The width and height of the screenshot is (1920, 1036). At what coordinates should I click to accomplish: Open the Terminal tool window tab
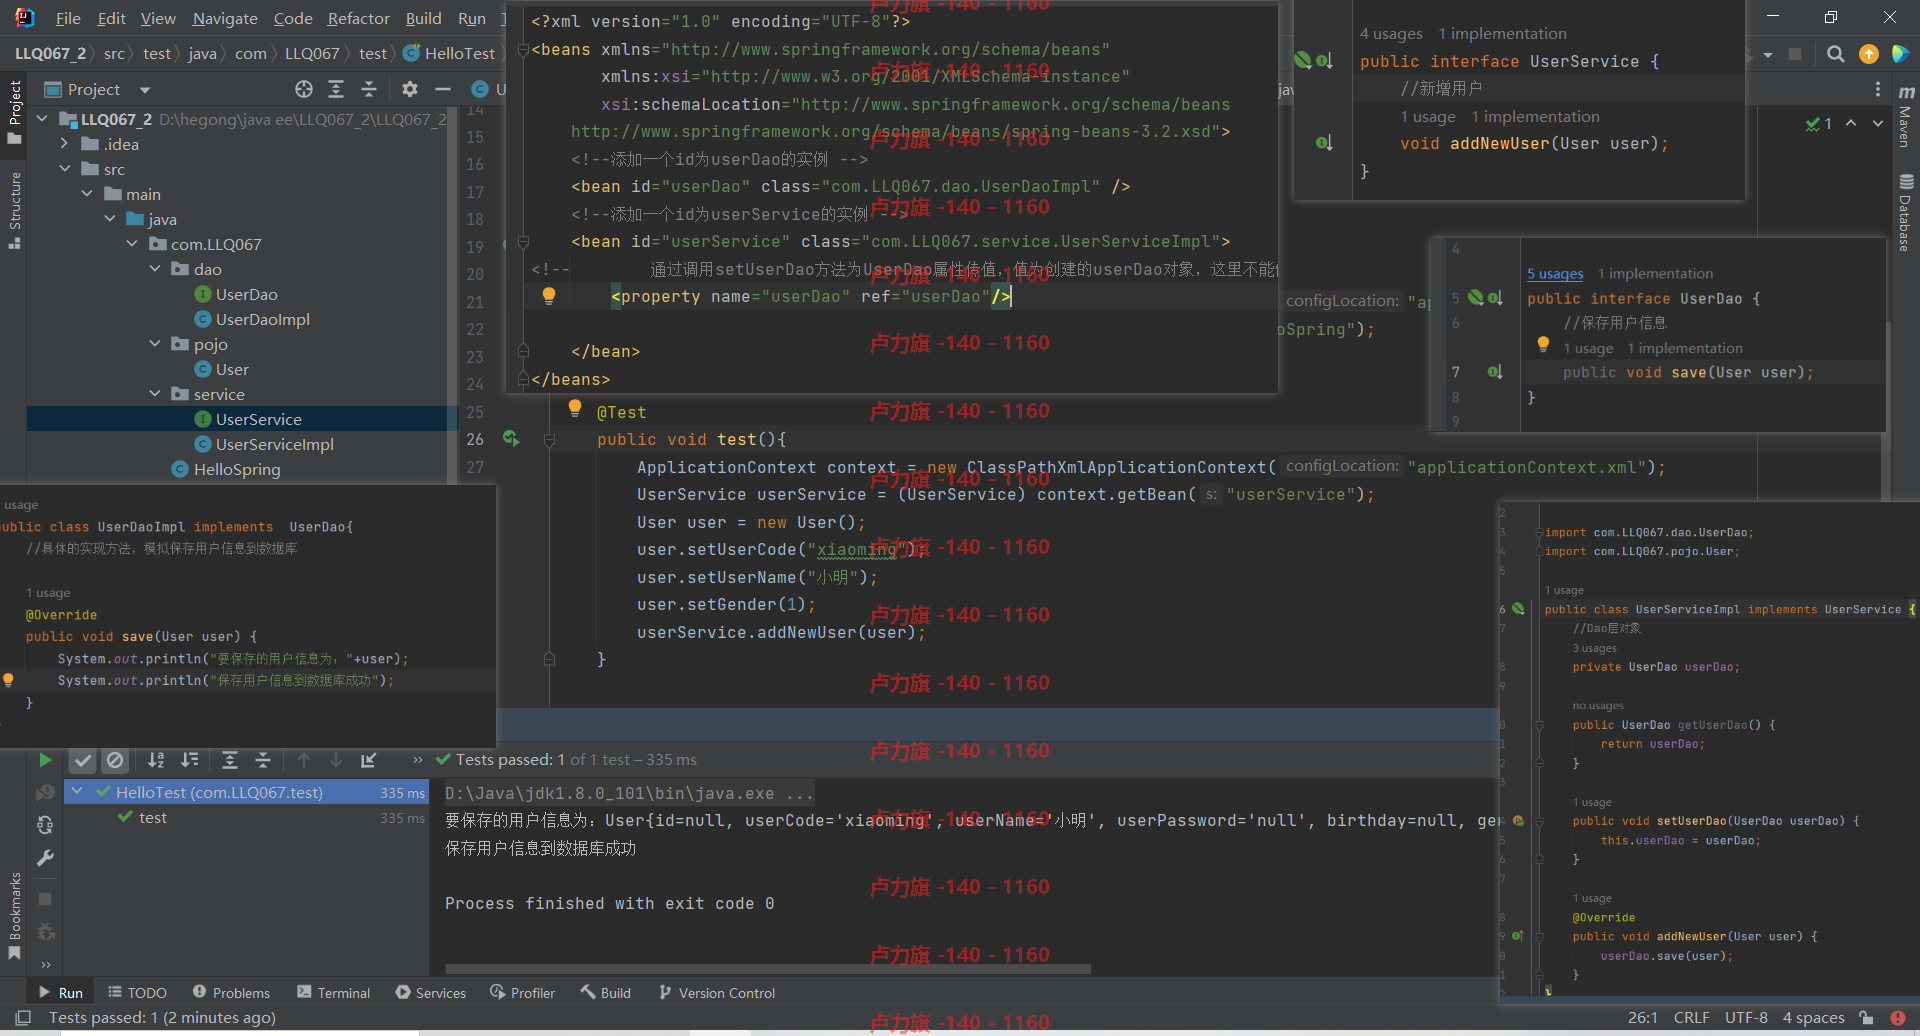pos(334,993)
